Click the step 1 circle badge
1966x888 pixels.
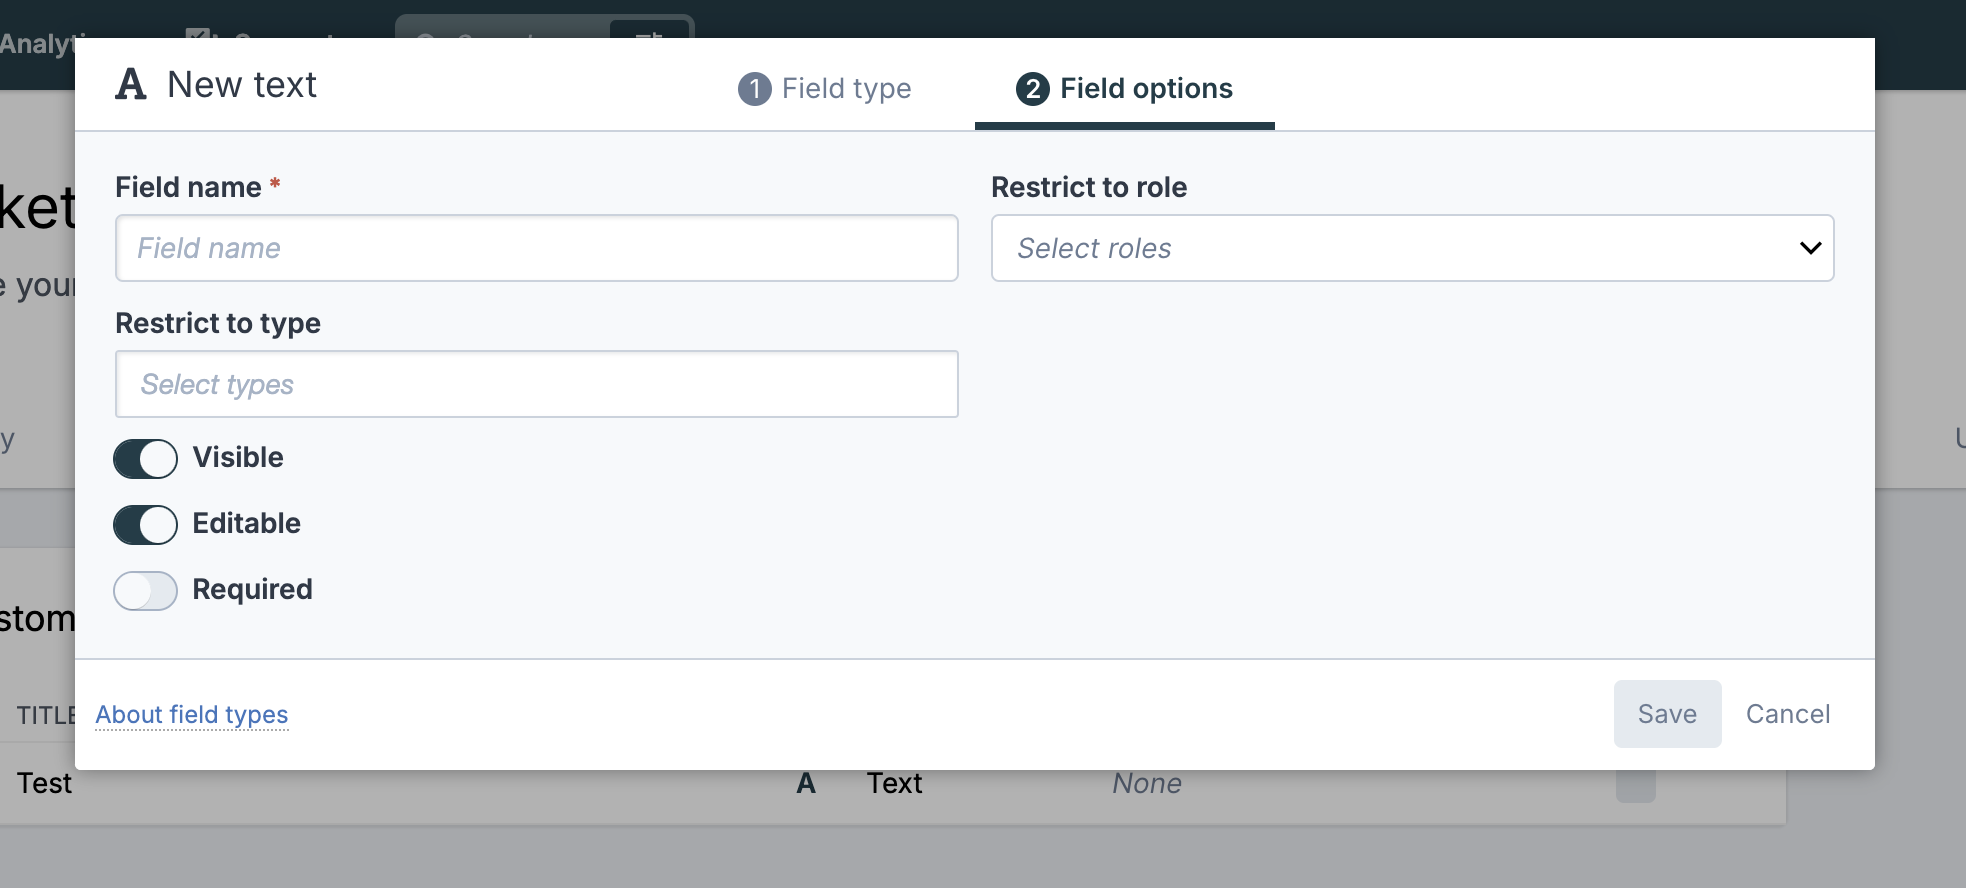tap(755, 89)
